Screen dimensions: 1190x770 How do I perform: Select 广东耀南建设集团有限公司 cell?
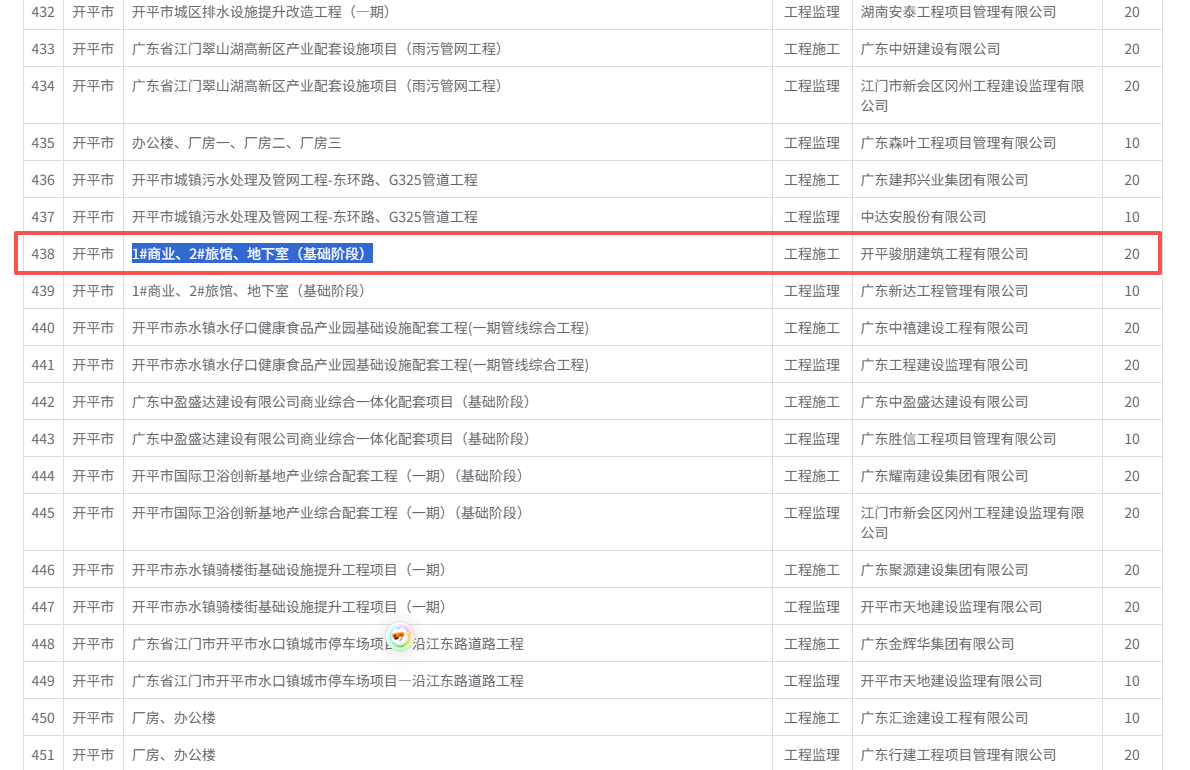click(944, 476)
